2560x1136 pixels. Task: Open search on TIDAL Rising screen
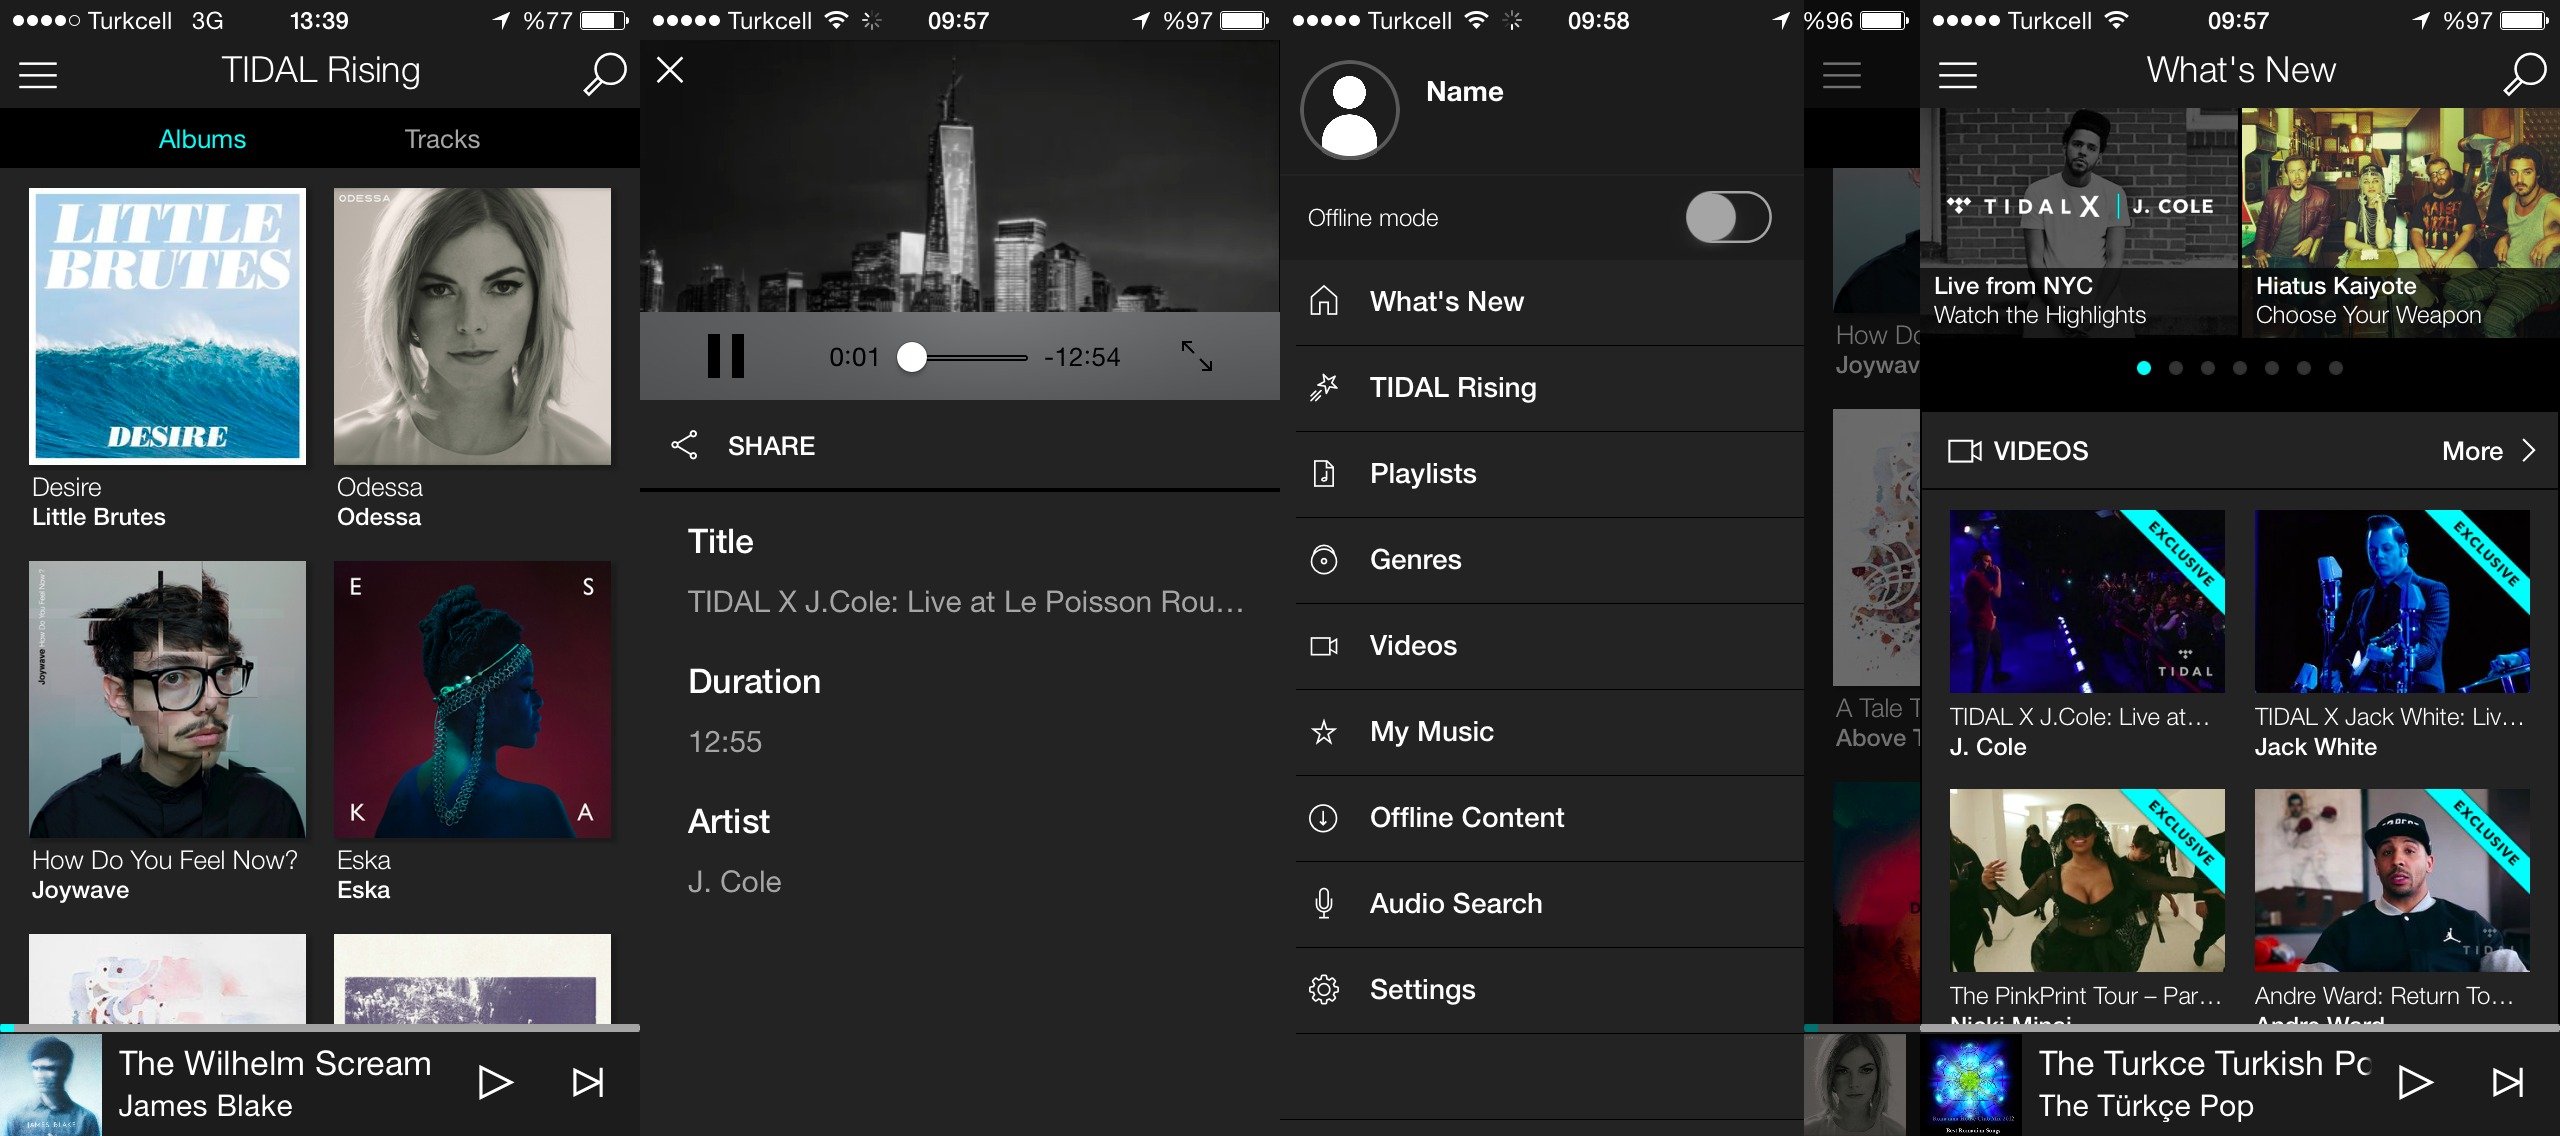click(604, 73)
